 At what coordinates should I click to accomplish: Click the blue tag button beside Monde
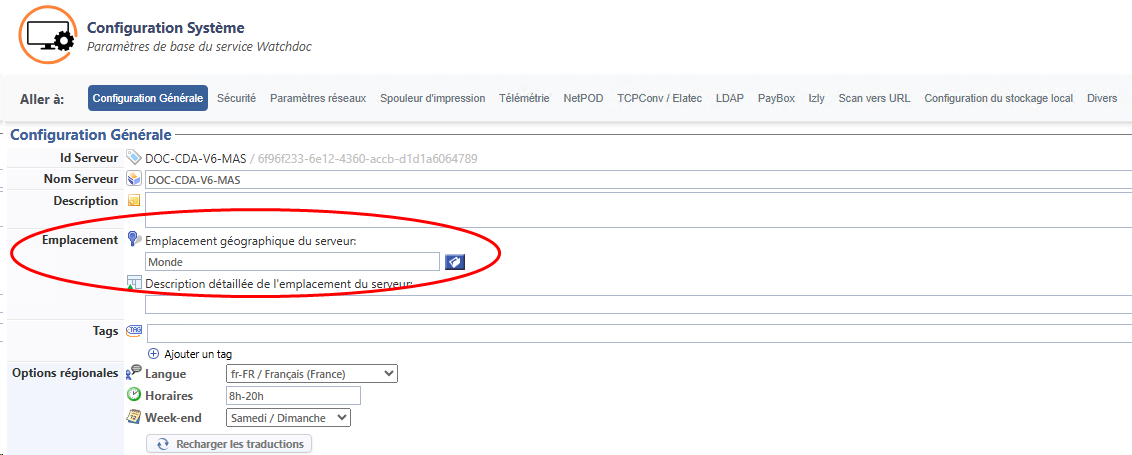455,261
